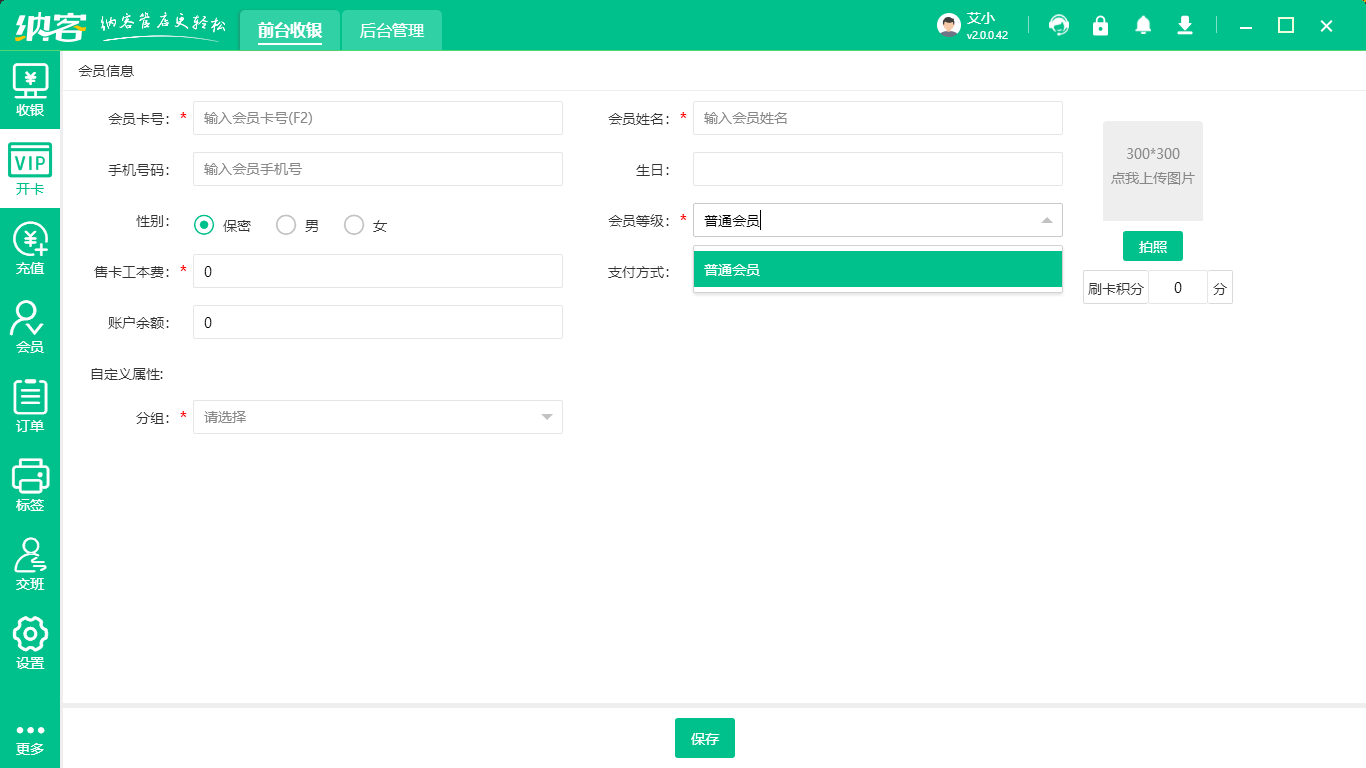Screen dimensions: 1366x768
Task: Open the 会员 member sidebar icon
Action: click(x=30, y=327)
